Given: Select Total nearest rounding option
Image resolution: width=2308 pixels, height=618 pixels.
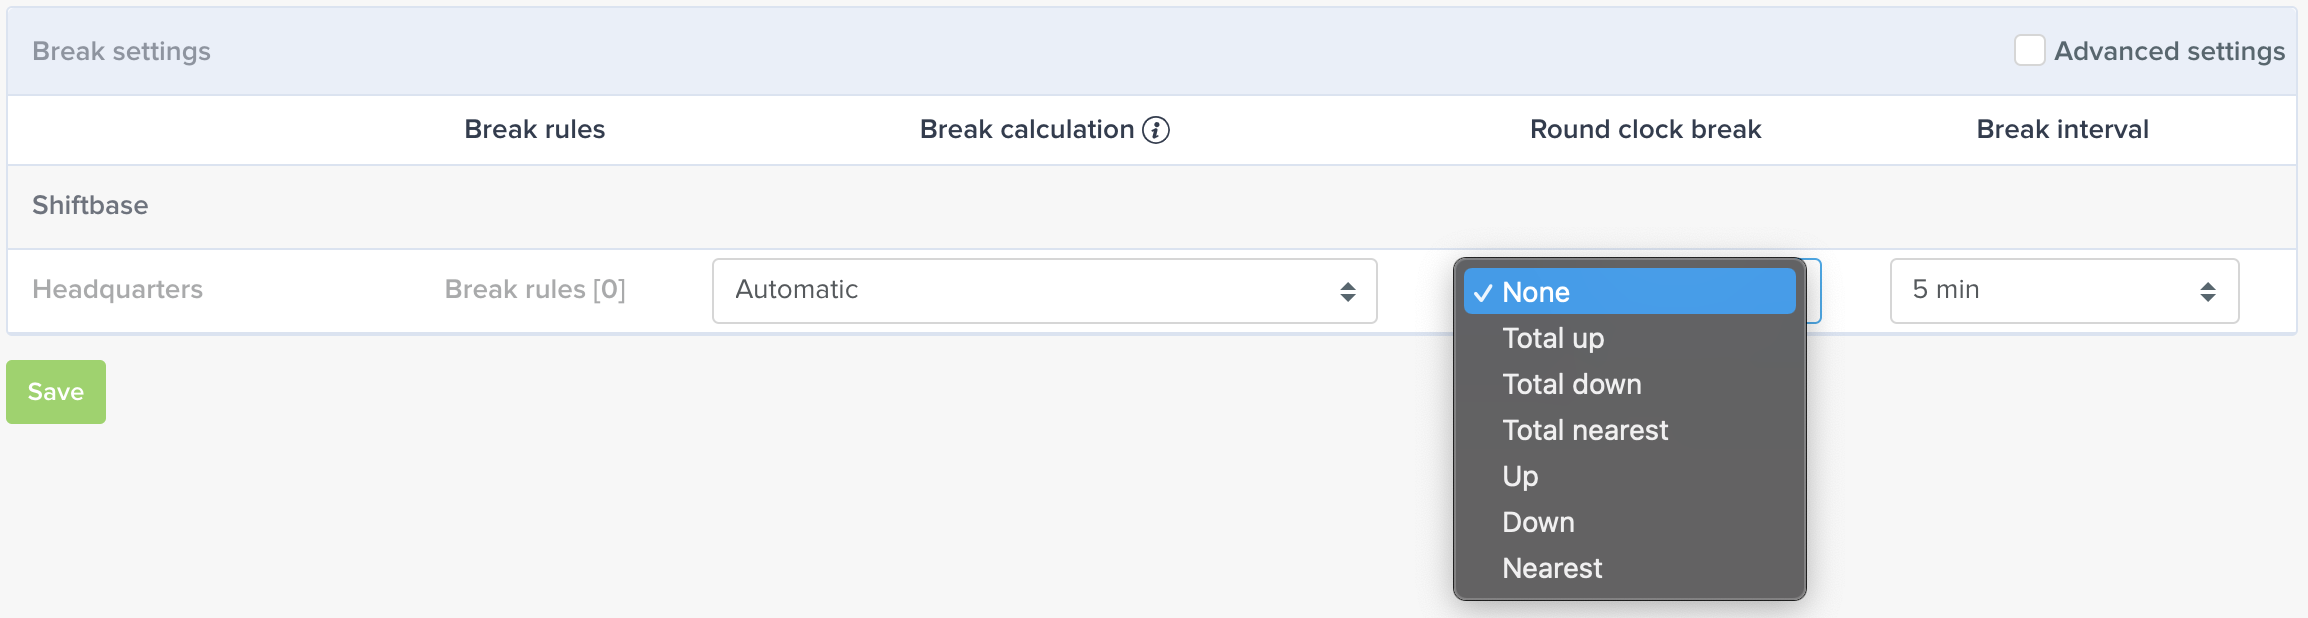Looking at the screenshot, I should [1629, 430].
